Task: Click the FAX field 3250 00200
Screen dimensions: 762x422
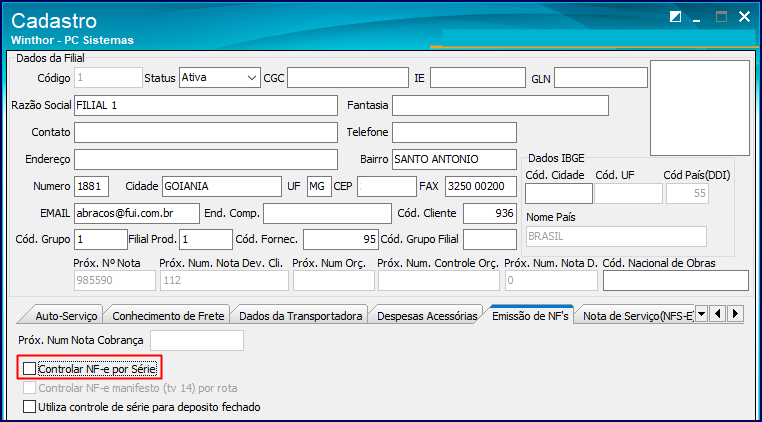Action: 481,187
